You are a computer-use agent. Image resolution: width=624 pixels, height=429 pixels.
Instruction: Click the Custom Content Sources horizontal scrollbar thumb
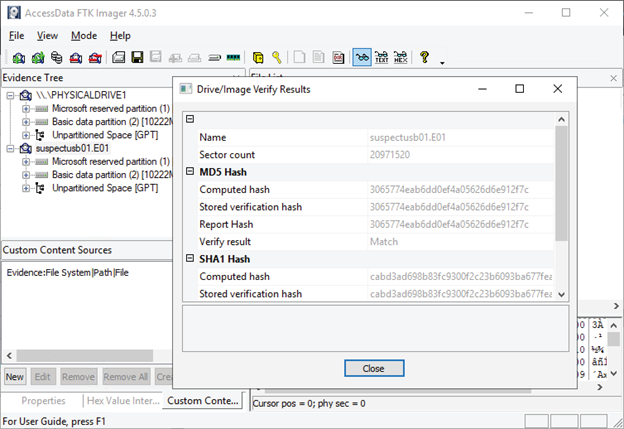click(x=84, y=355)
